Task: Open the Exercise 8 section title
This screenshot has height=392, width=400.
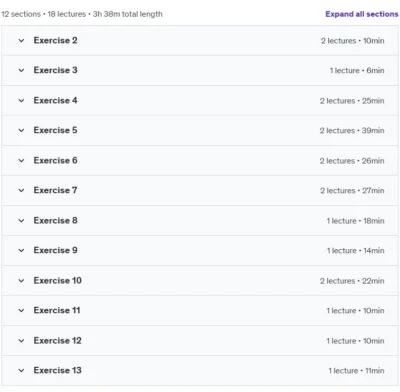Action: 55,220
